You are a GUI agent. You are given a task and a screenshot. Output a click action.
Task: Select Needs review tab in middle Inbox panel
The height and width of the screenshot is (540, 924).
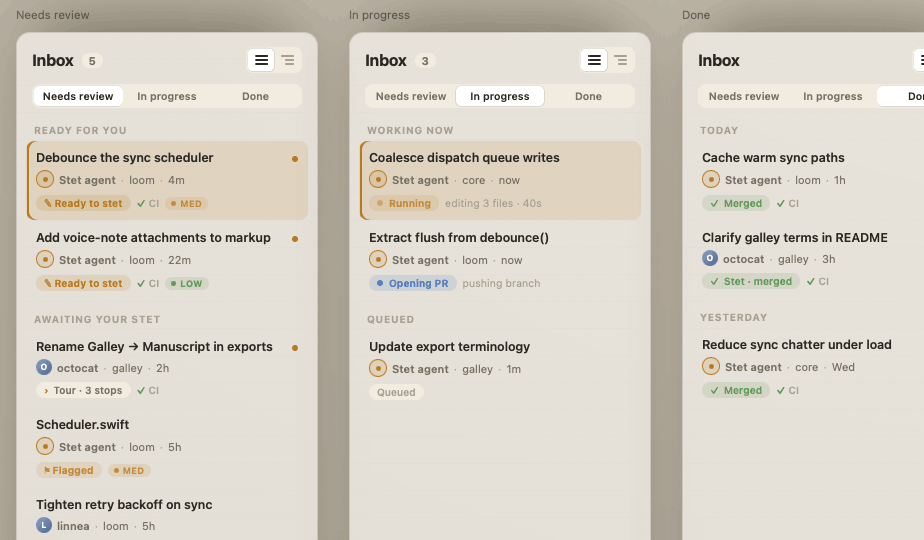click(411, 96)
